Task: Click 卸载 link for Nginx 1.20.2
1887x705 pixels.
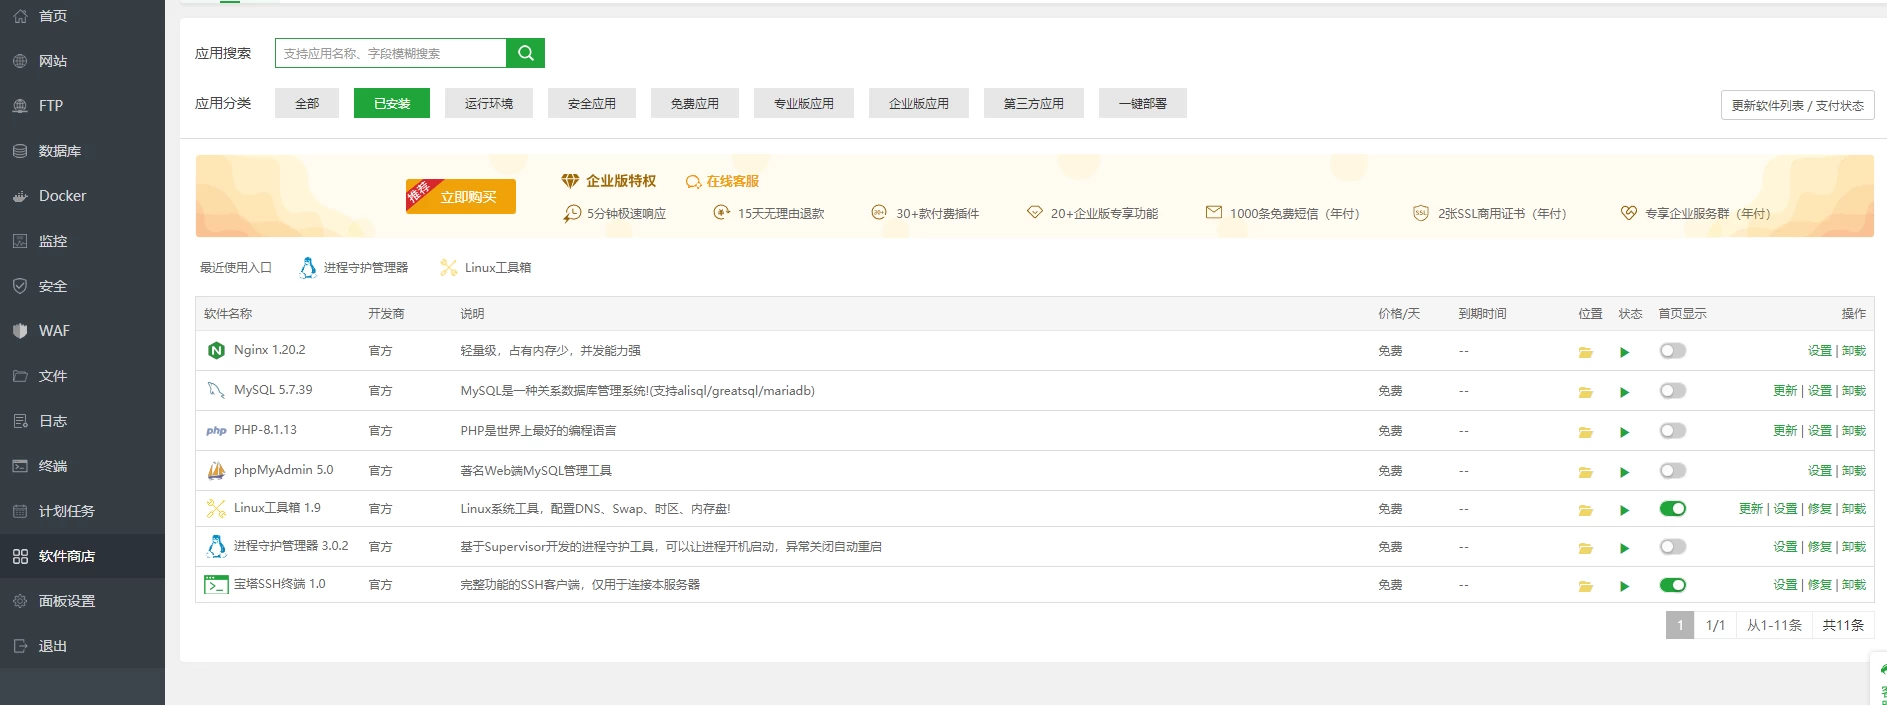Action: point(1854,351)
